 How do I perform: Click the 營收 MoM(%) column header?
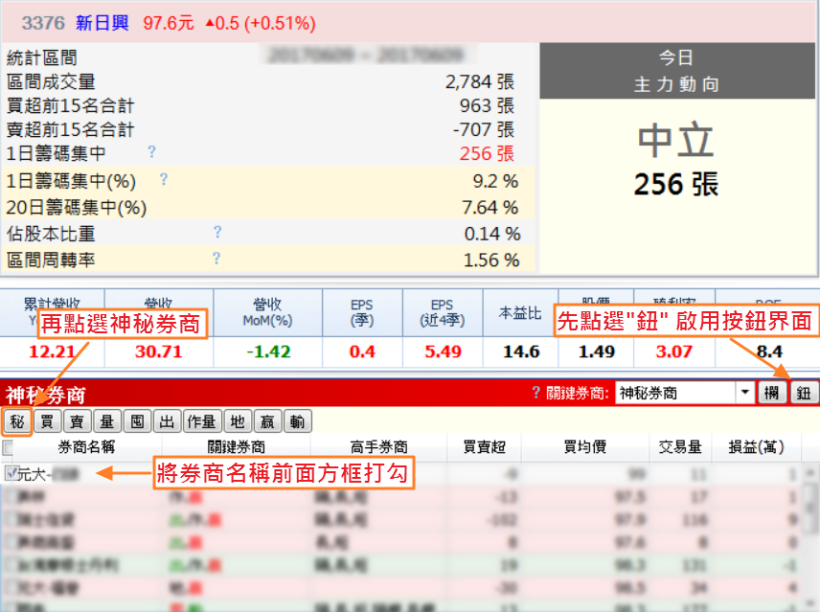pyautogui.click(x=268, y=312)
